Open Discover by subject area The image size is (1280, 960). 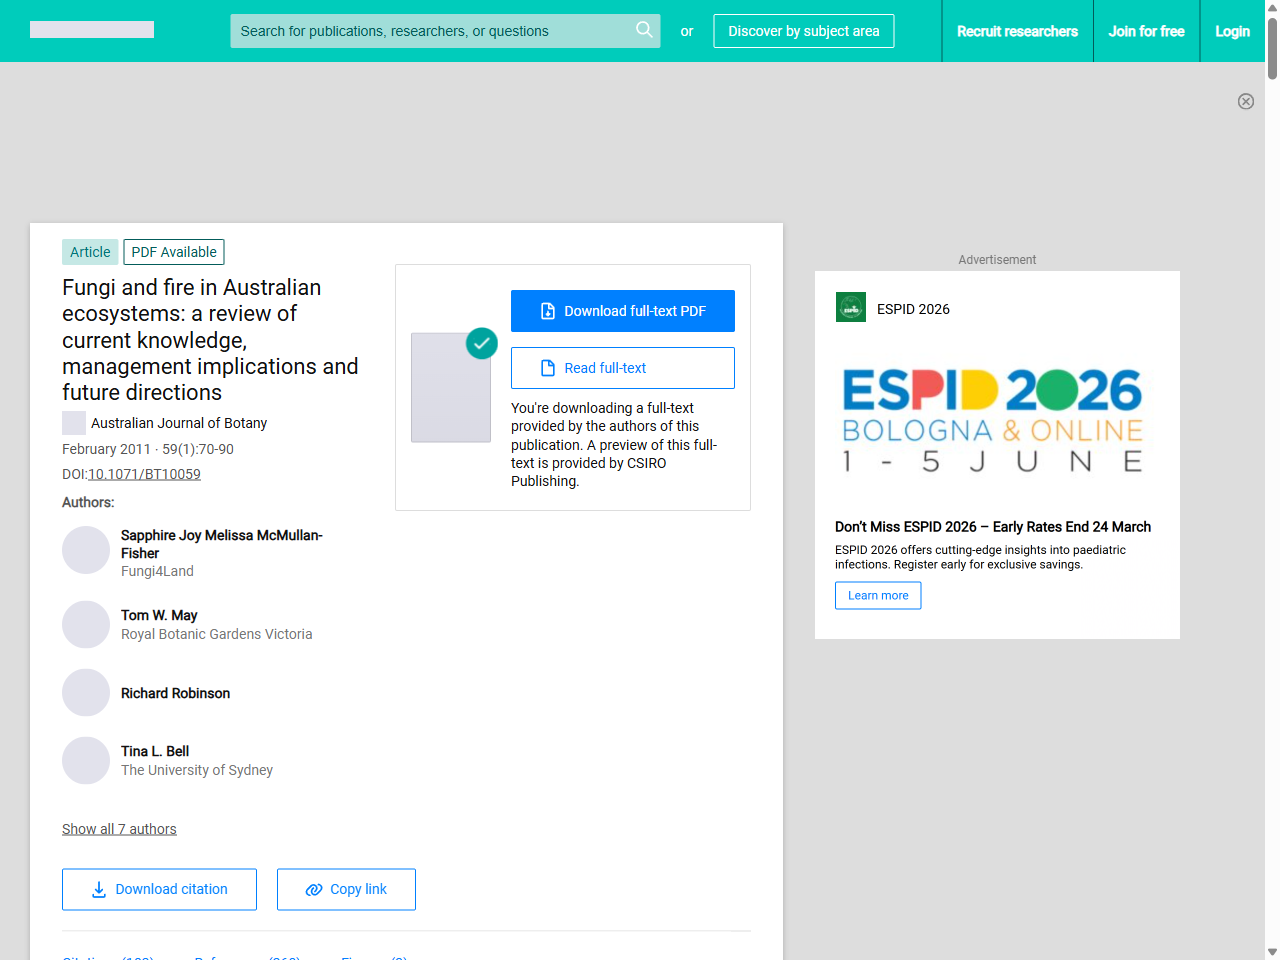[803, 31]
